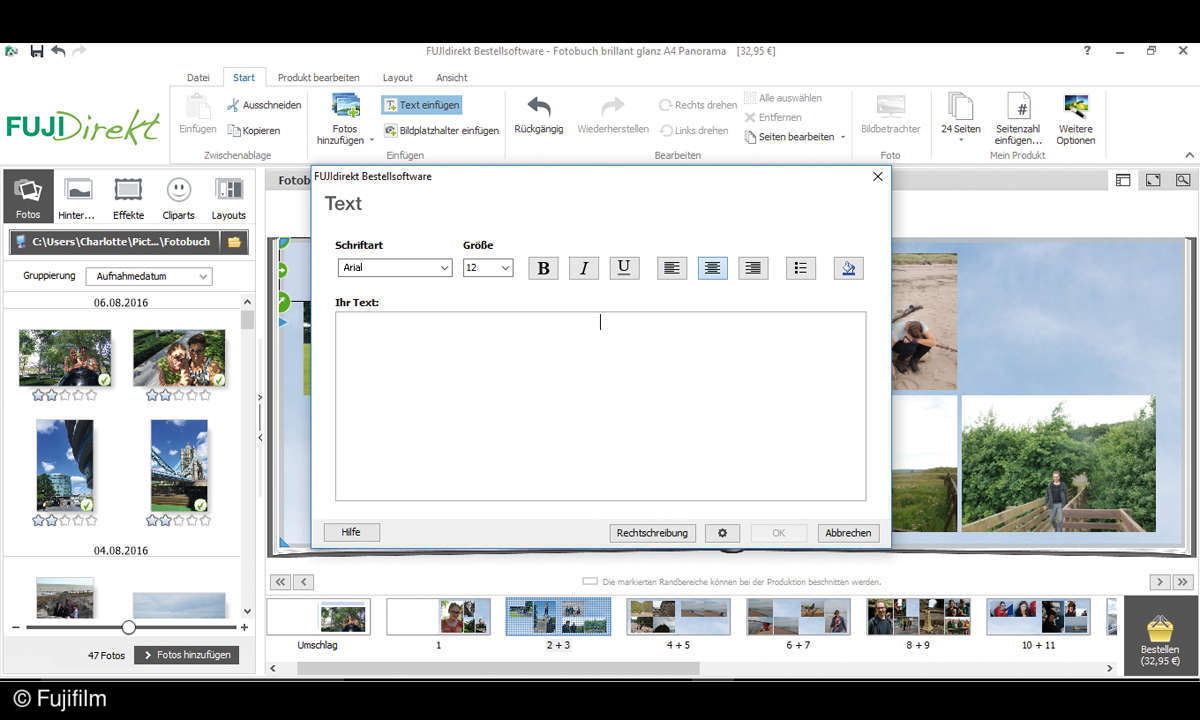Toggle Underline formatting
The image size is (1200, 720).
tap(624, 268)
